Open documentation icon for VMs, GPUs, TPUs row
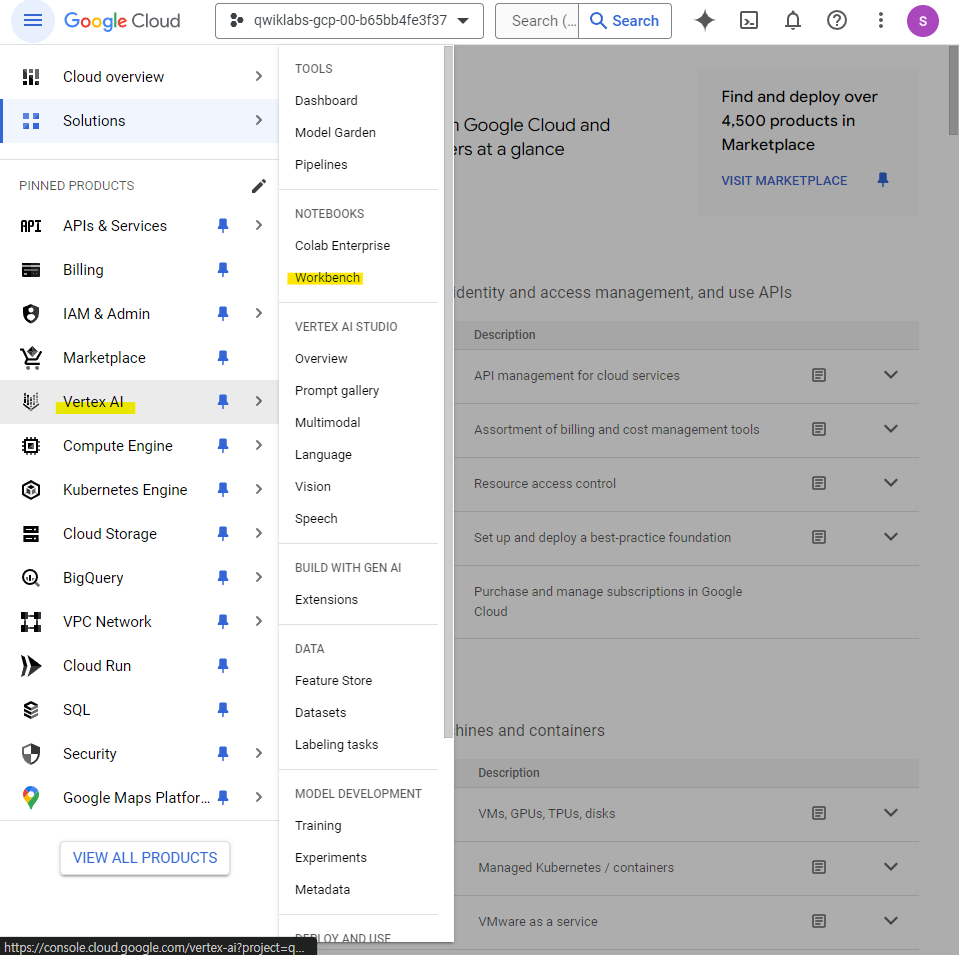This screenshot has height=955, width=959. click(x=818, y=813)
